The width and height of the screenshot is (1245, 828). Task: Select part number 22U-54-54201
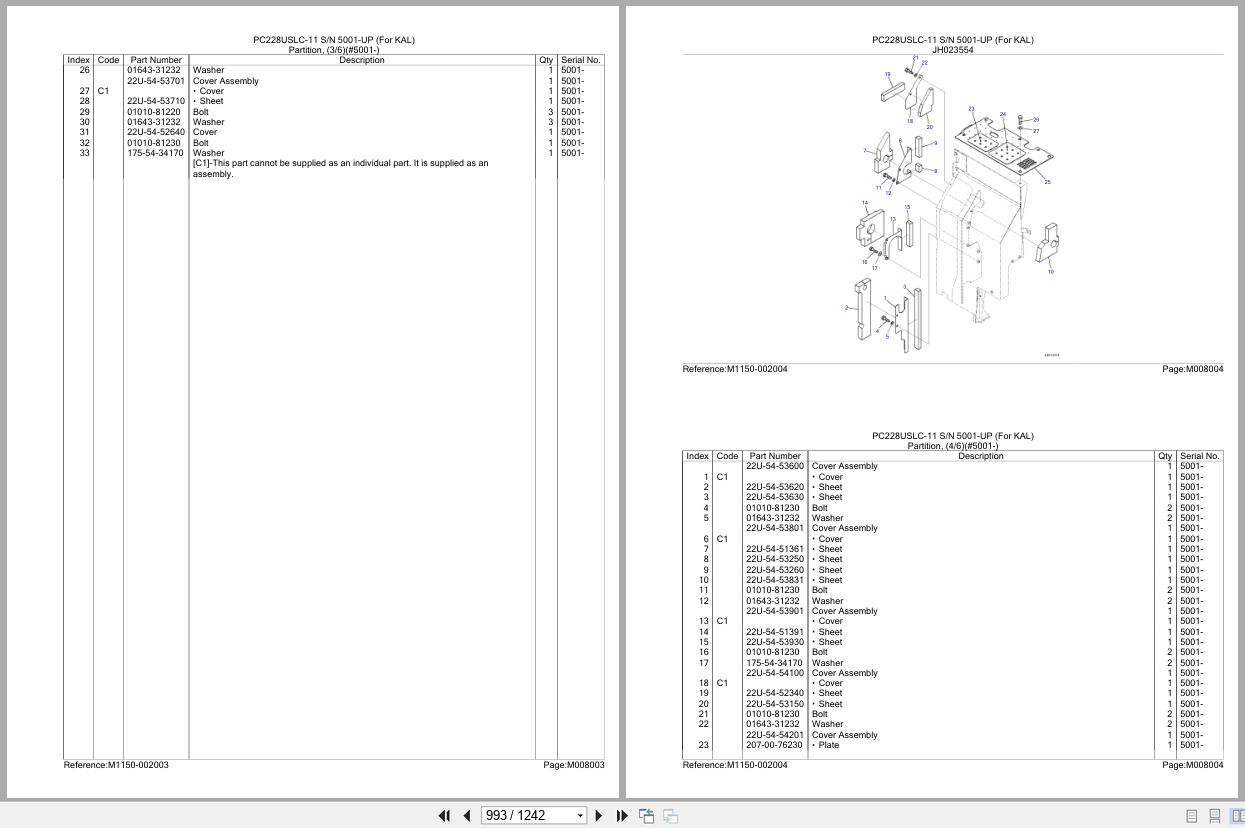tap(774, 735)
